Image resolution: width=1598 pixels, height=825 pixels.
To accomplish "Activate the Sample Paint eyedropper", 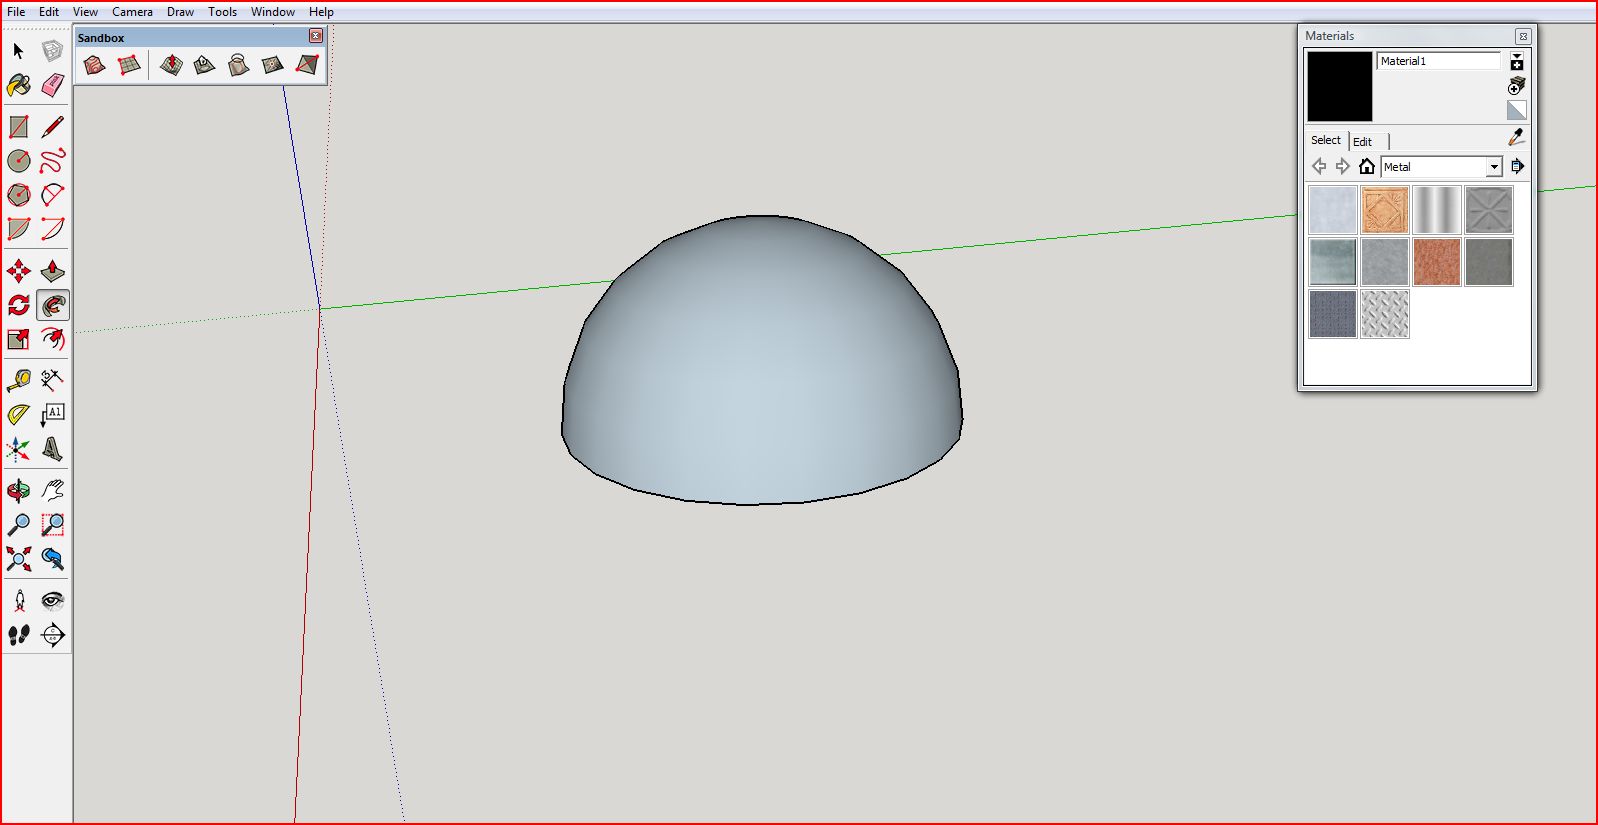I will 1516,137.
